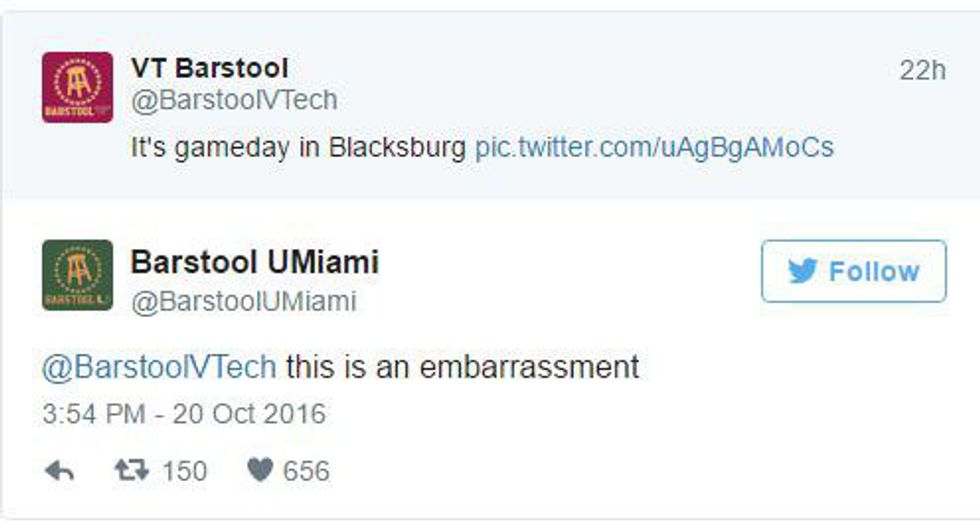This screenshot has width=980, height=526.
Task: Click the text 'this is an embarrassment'
Action: pos(462,367)
